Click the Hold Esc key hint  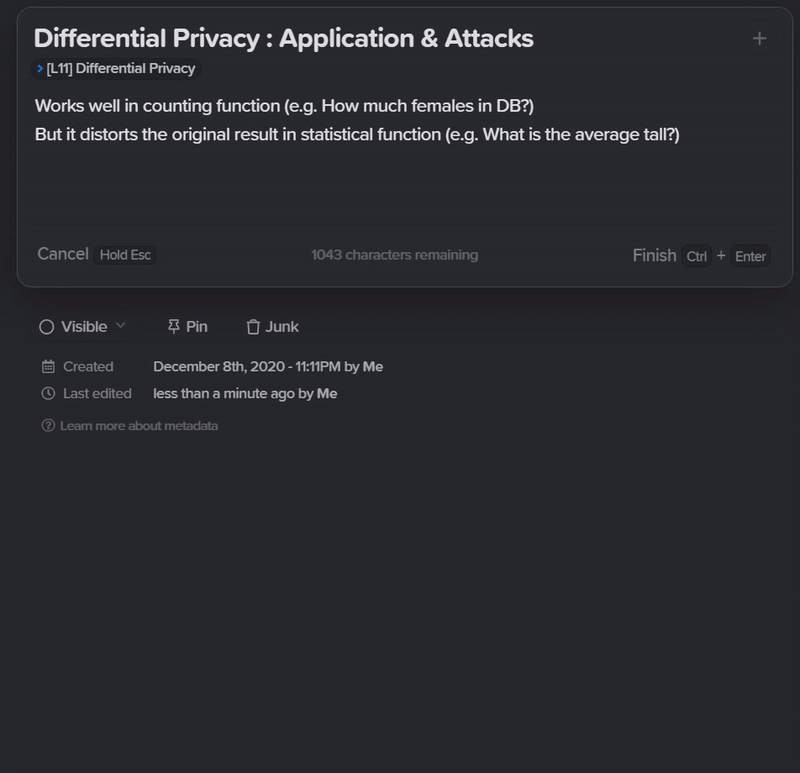pyautogui.click(x=125, y=255)
